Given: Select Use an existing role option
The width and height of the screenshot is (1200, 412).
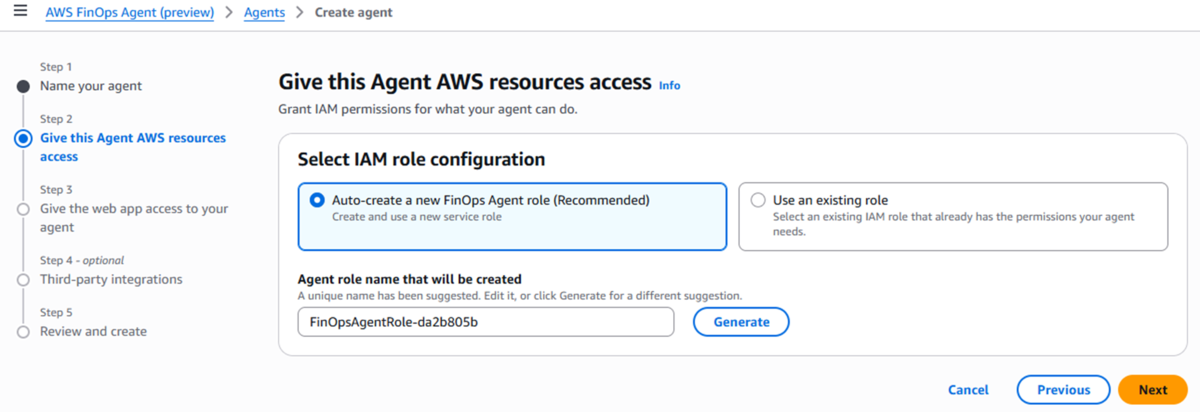Looking at the screenshot, I should point(953,216).
